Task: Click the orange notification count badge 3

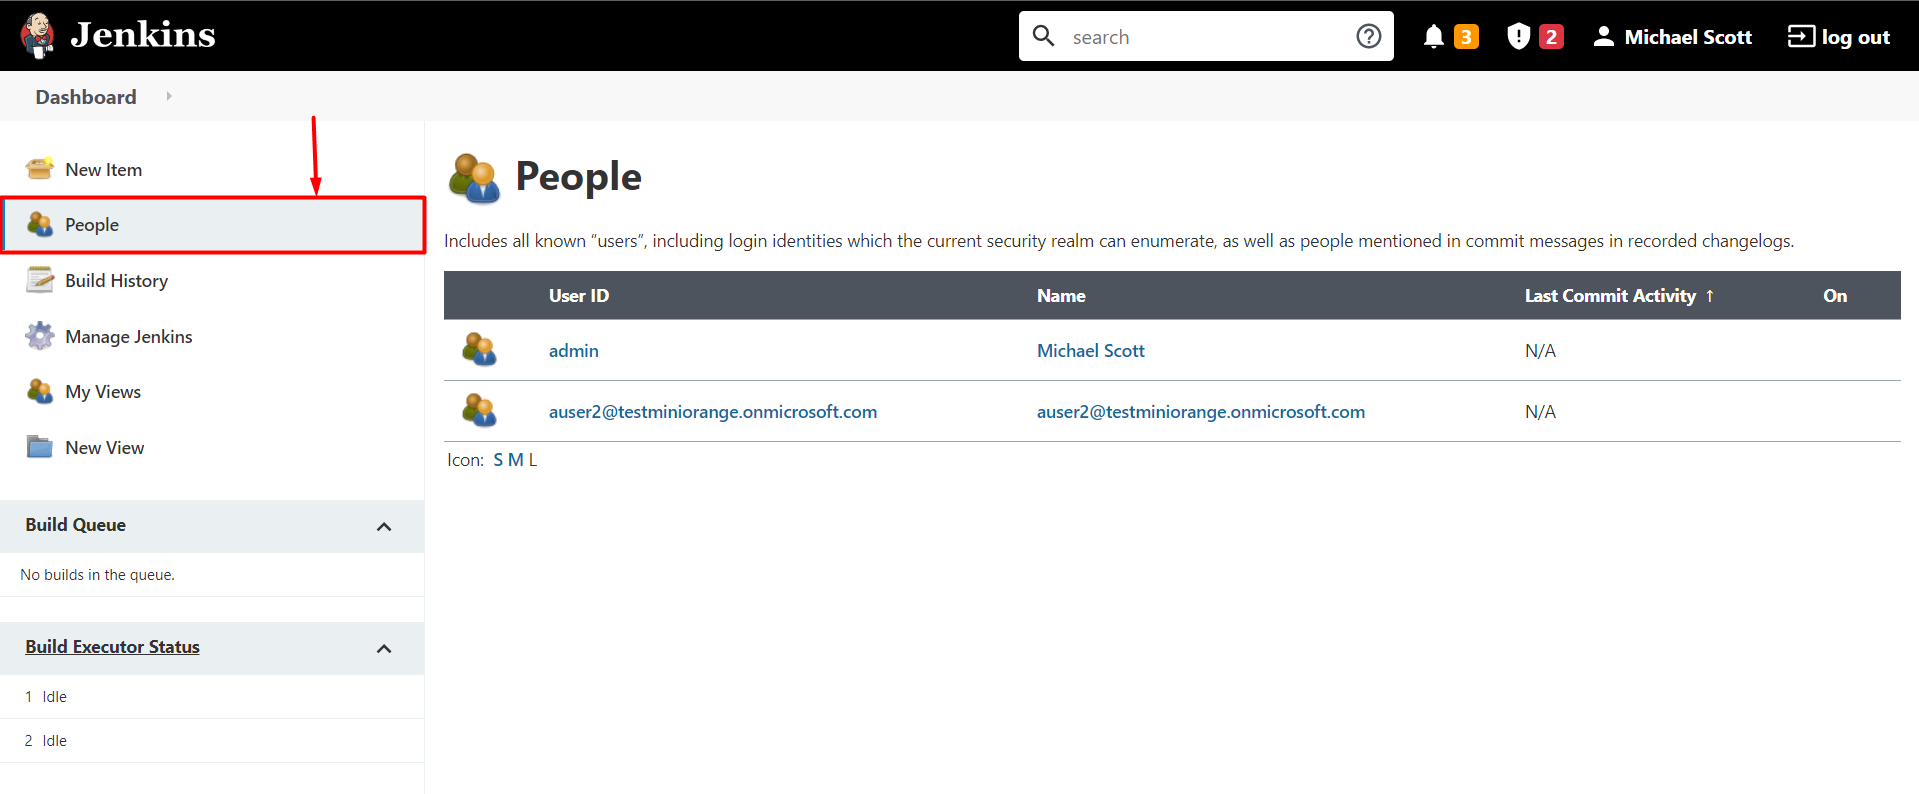Action: [1466, 37]
